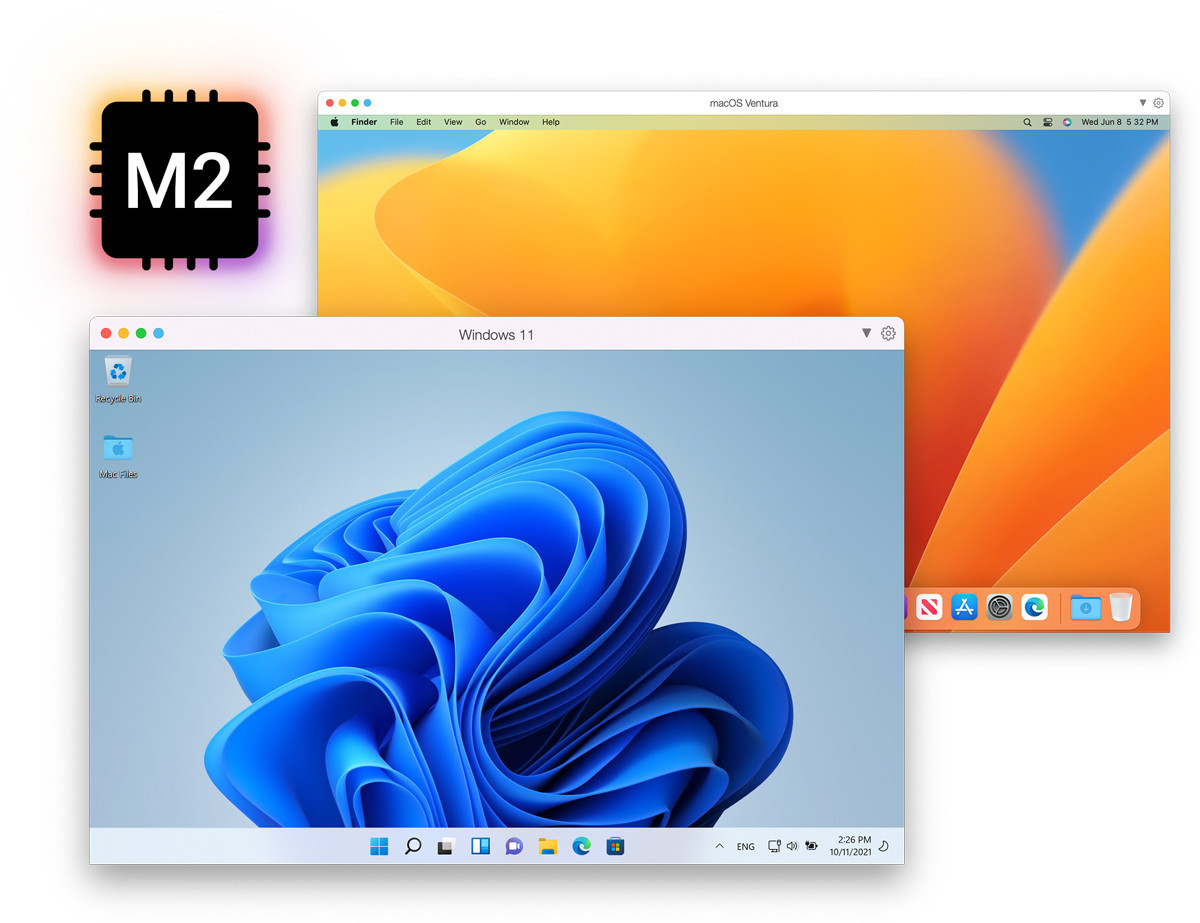Open the View menu in Finder

453,122
